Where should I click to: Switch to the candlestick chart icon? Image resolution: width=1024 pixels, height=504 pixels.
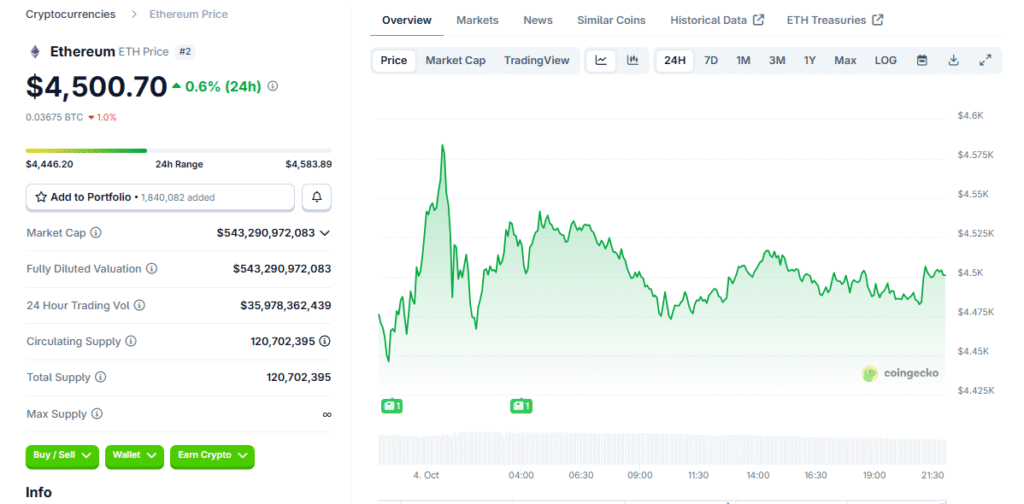(x=633, y=60)
